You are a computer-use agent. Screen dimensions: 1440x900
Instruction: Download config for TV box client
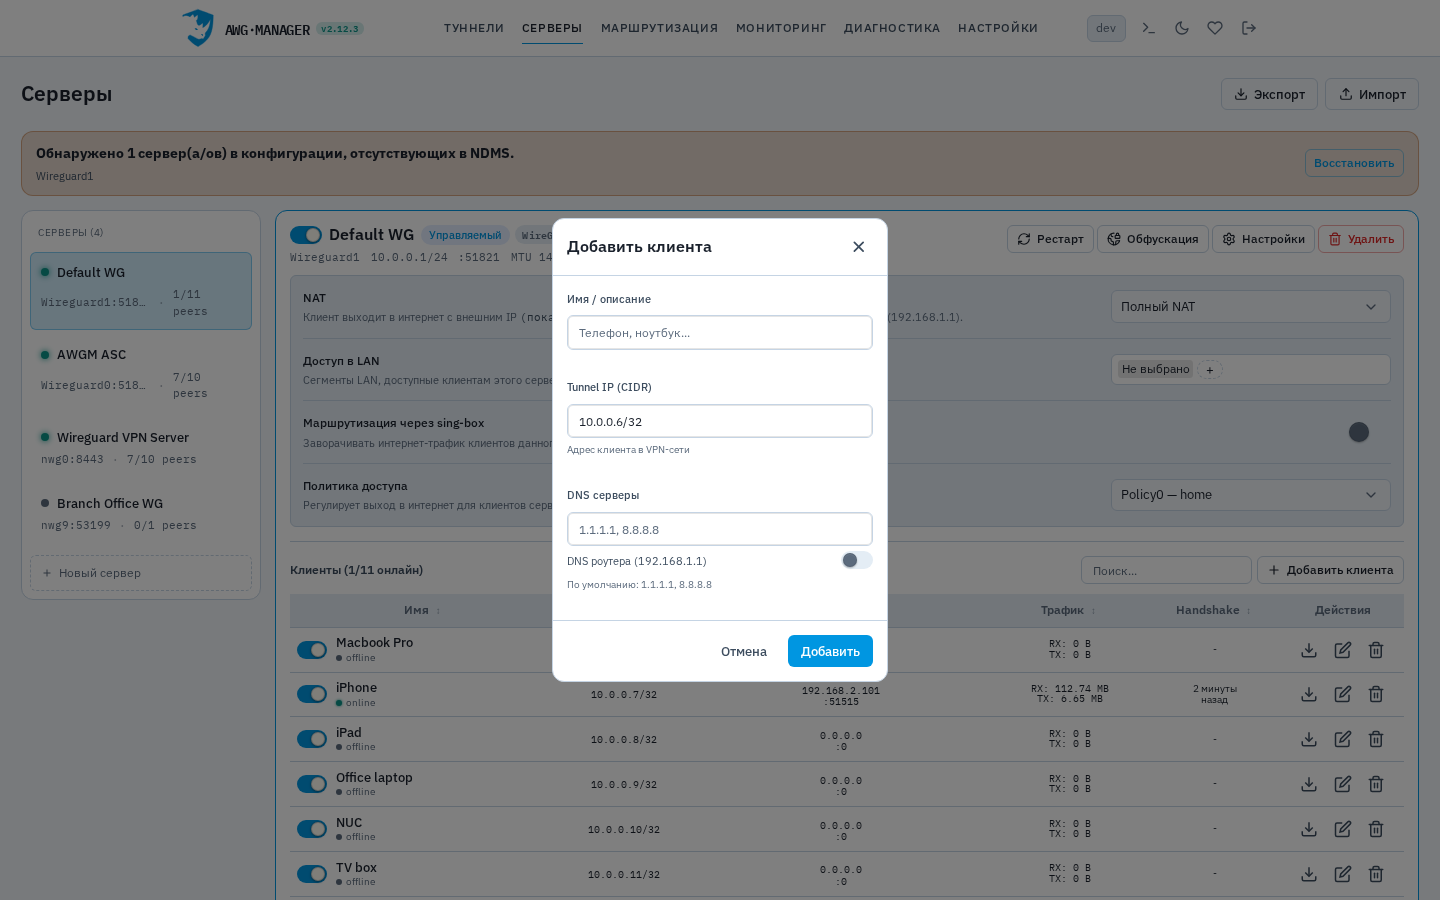pyautogui.click(x=1309, y=874)
